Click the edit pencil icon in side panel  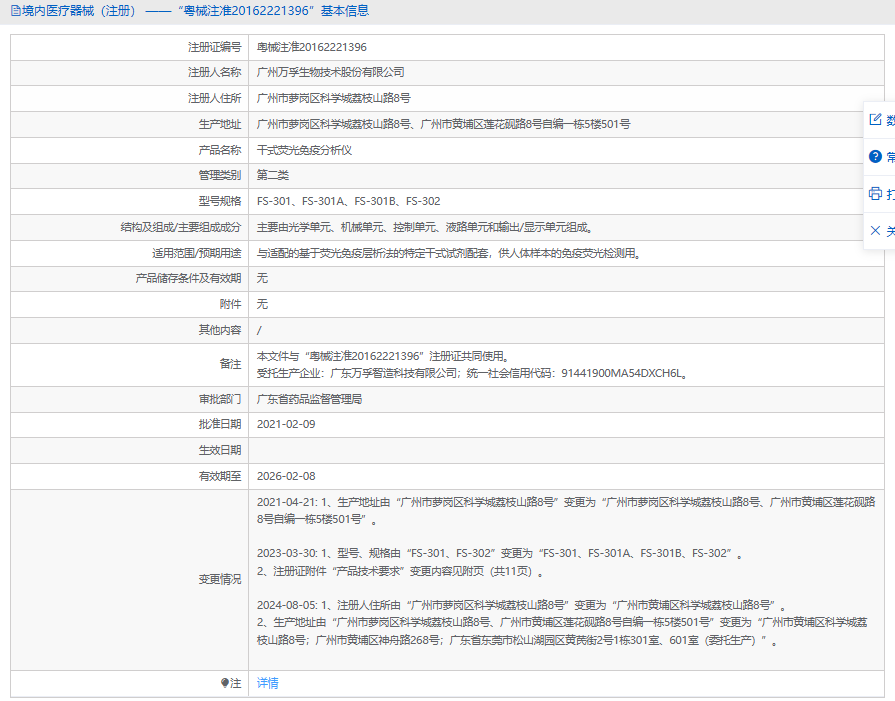point(875,119)
